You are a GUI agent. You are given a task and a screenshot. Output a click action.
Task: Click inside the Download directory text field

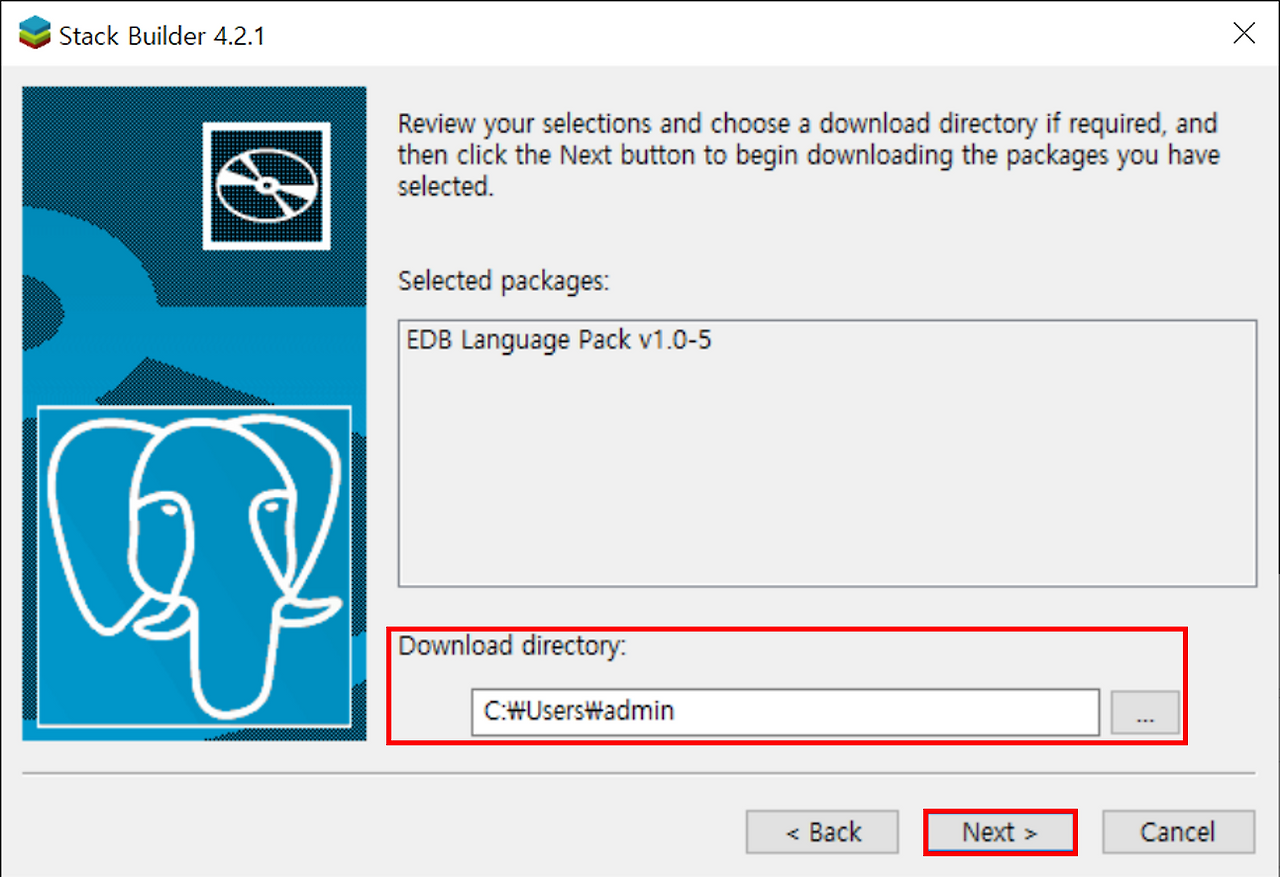[x=785, y=712]
